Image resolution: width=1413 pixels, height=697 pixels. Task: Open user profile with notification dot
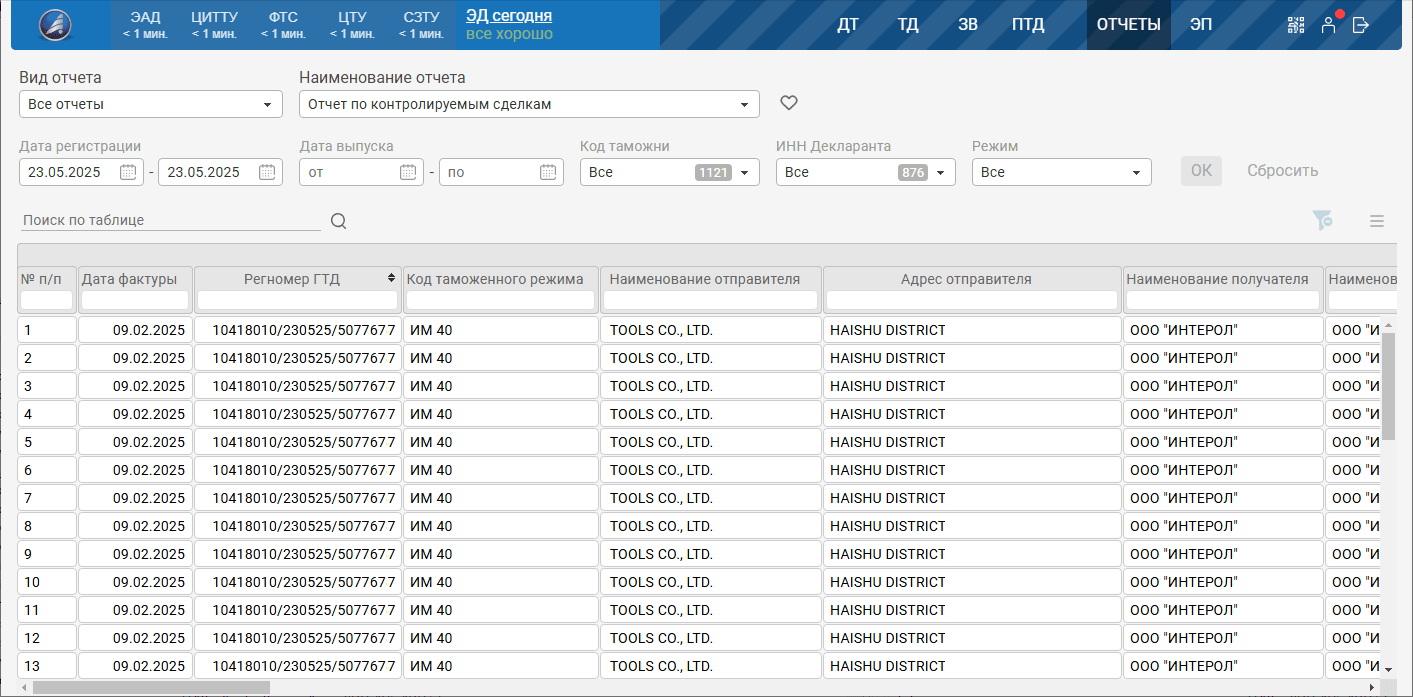(x=1328, y=25)
